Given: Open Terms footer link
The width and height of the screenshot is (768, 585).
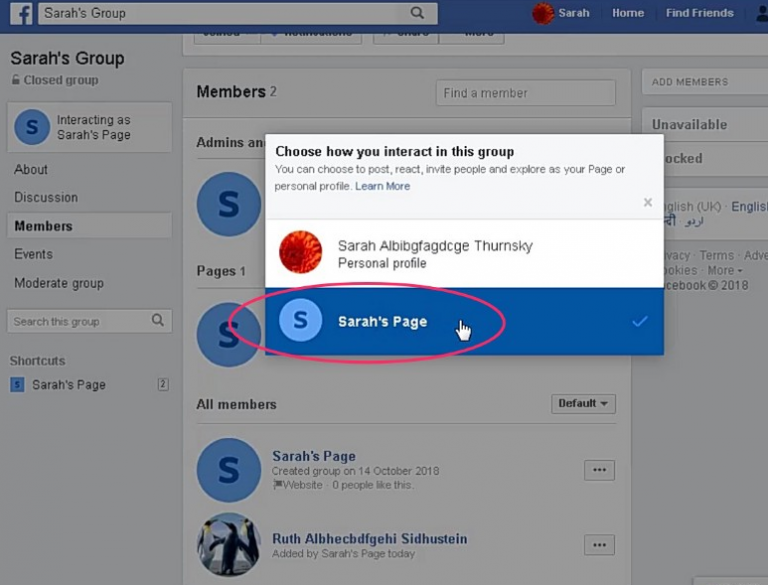Looking at the screenshot, I should (x=717, y=255).
